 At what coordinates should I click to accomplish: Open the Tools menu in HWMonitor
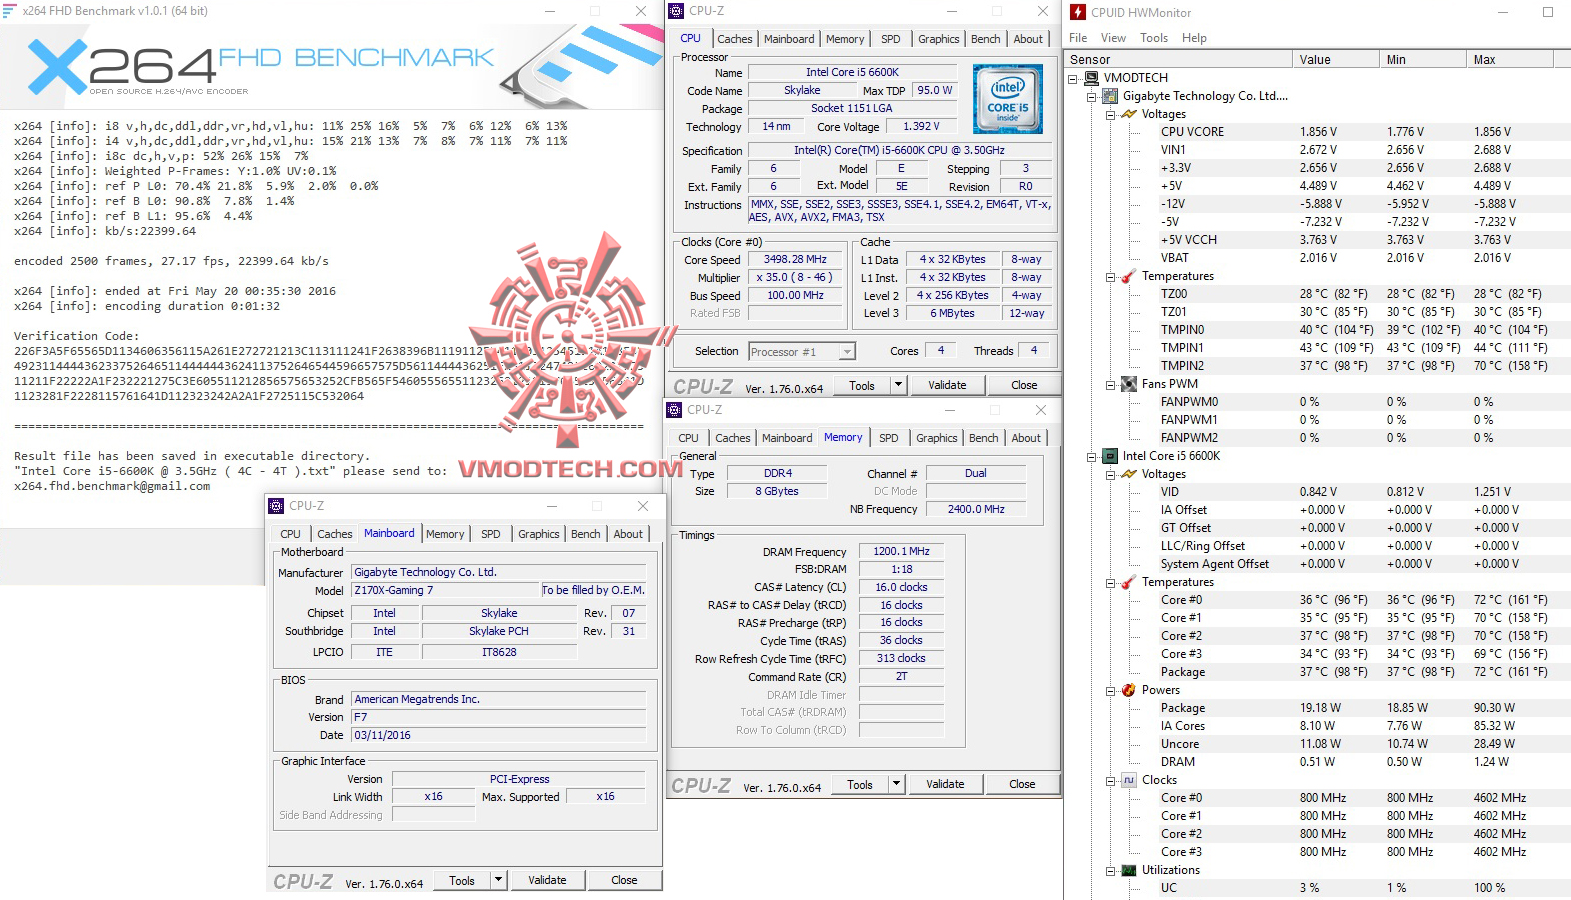point(1154,38)
